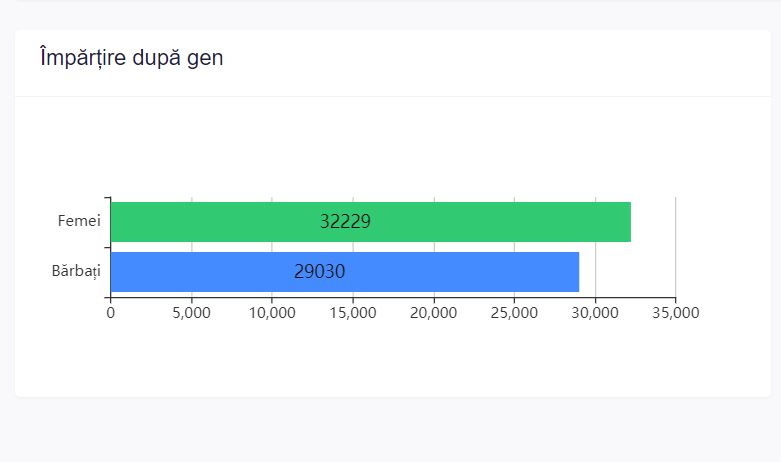Click the Împărțire după gen title
Screen dimensions: 781x462
point(131,58)
